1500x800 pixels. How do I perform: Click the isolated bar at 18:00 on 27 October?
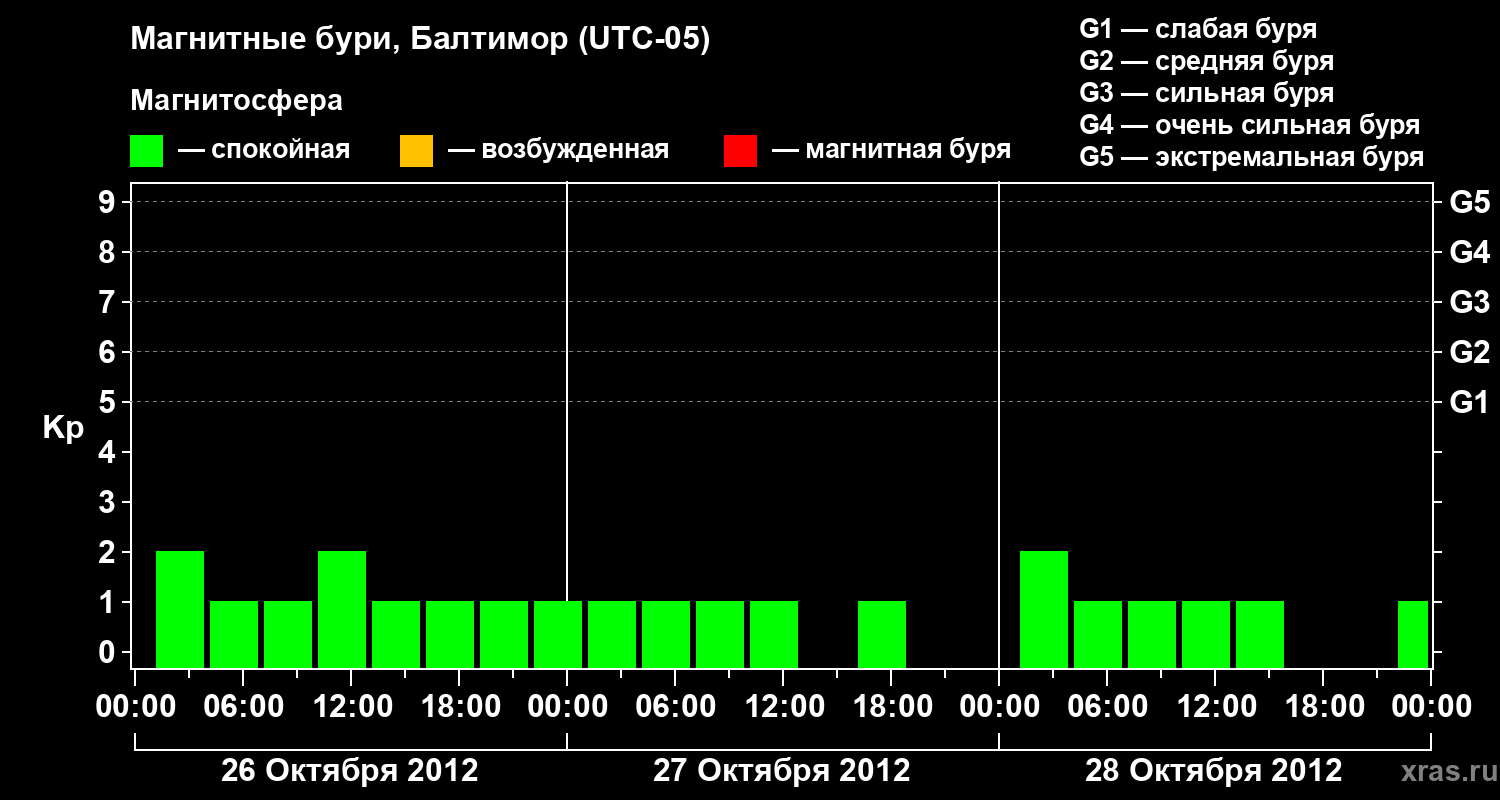pyautogui.click(x=882, y=634)
